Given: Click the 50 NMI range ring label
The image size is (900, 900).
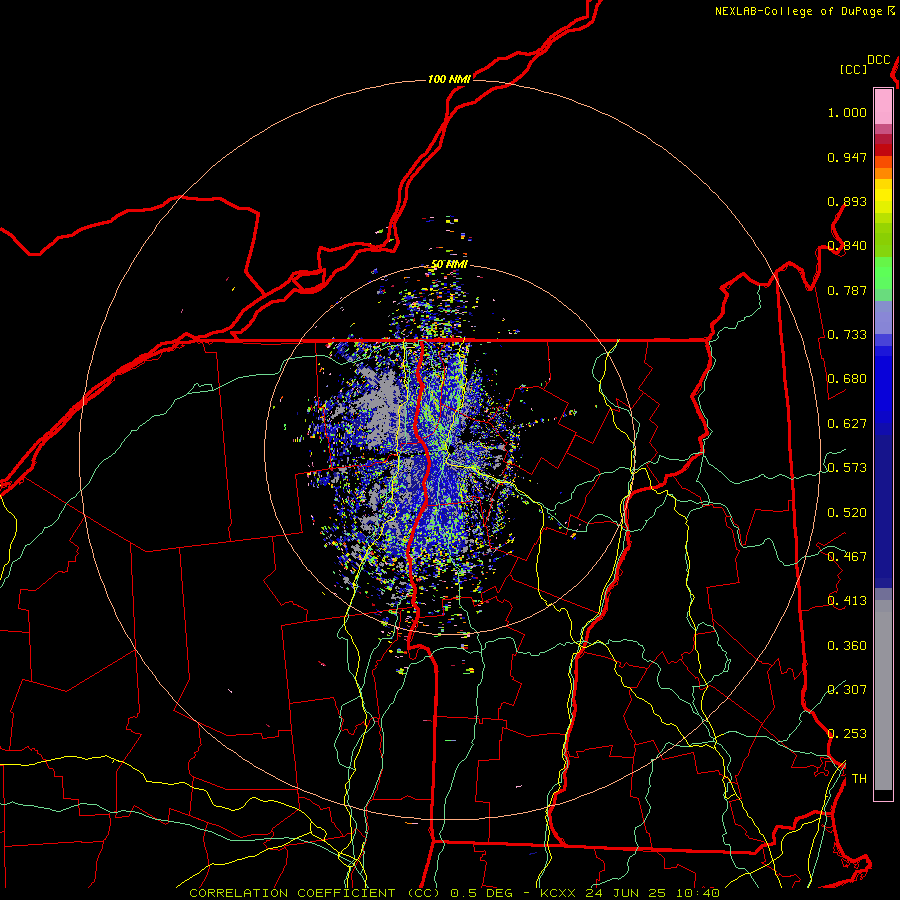Looking at the screenshot, I should click(449, 264).
